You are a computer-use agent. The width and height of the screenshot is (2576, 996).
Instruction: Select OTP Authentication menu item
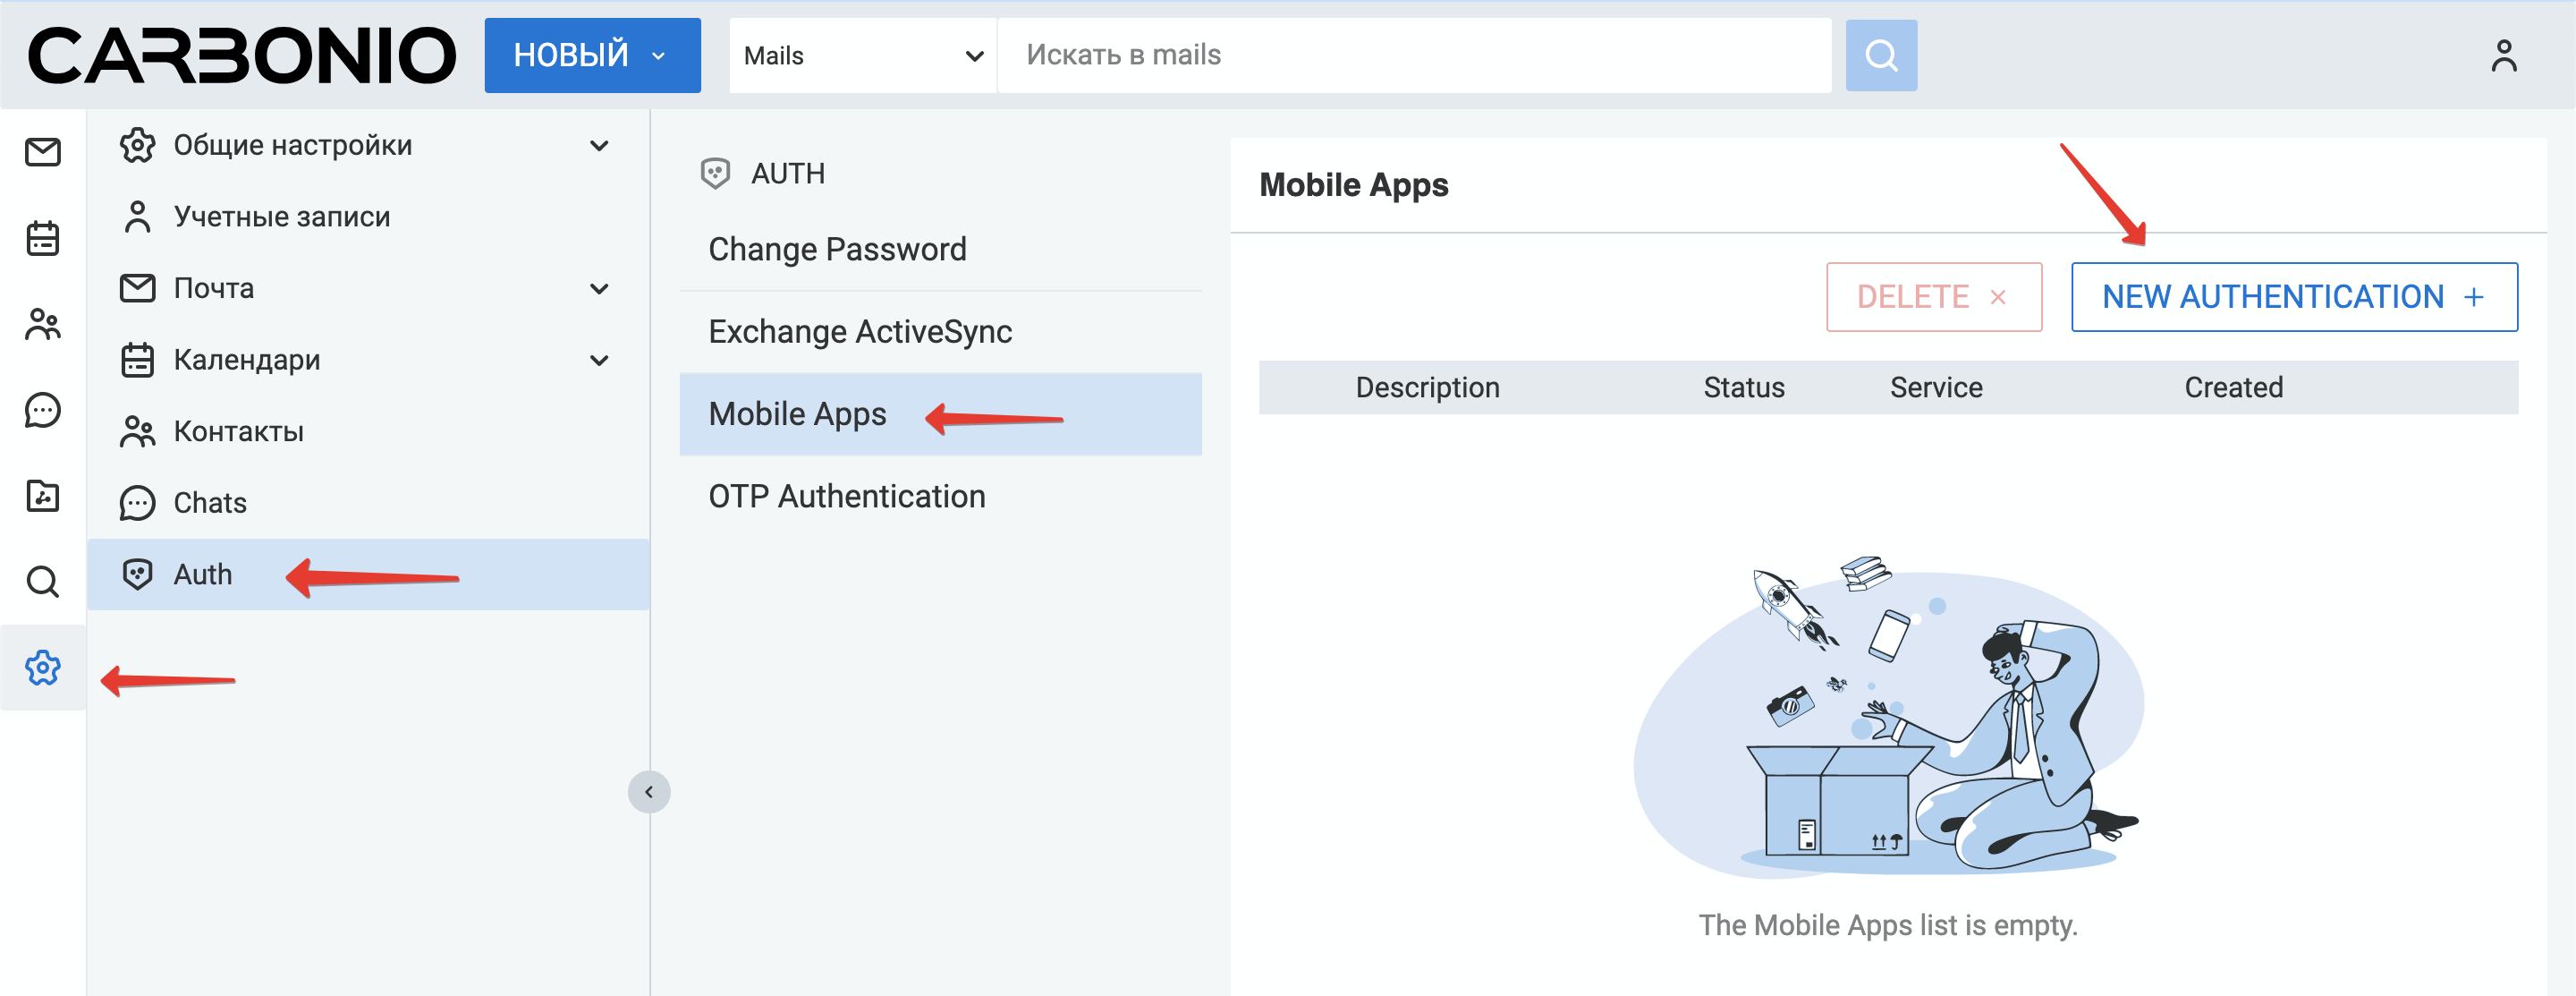[x=846, y=496]
